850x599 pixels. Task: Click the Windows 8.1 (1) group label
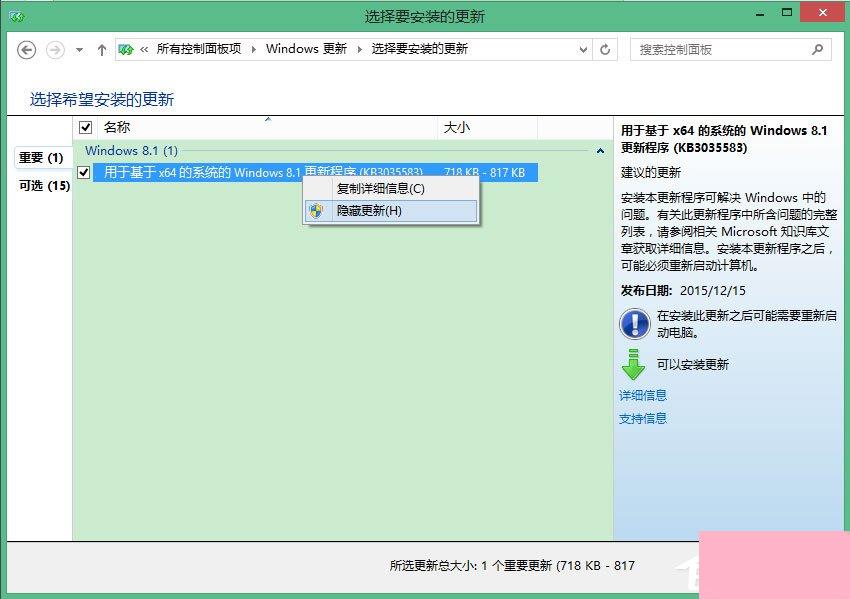pyautogui.click(x=132, y=151)
